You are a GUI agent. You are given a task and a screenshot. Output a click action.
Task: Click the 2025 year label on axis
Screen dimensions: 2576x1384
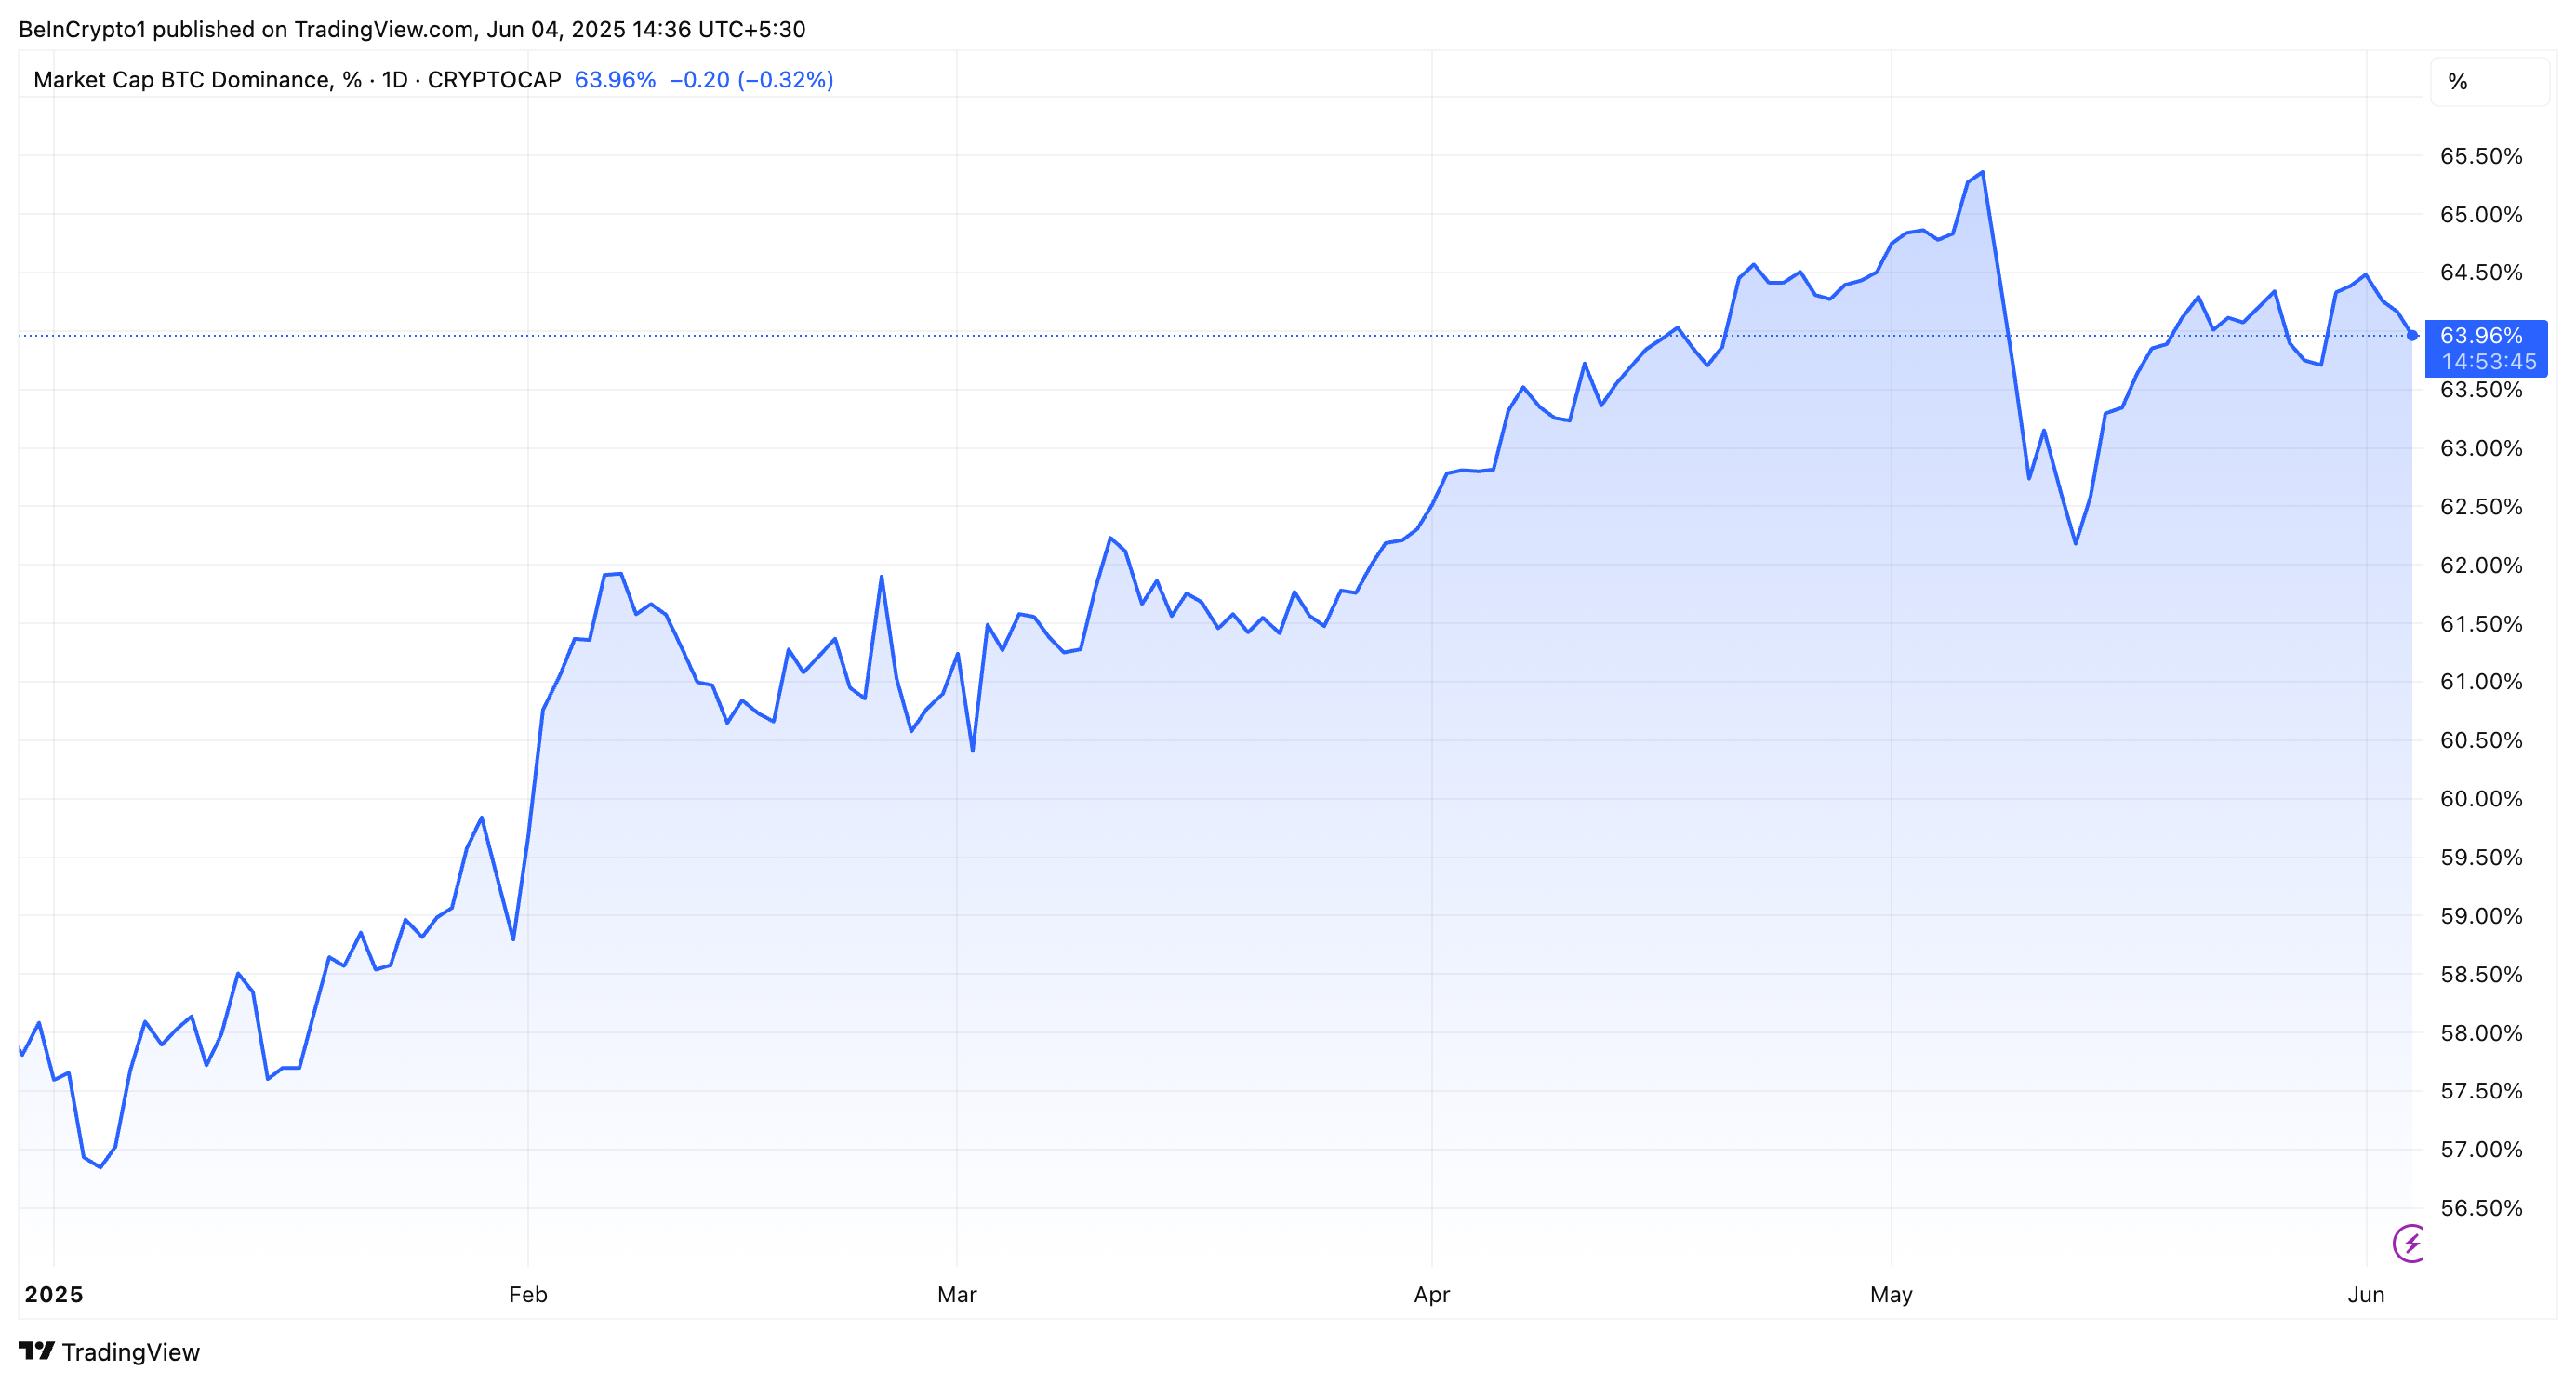[54, 1294]
